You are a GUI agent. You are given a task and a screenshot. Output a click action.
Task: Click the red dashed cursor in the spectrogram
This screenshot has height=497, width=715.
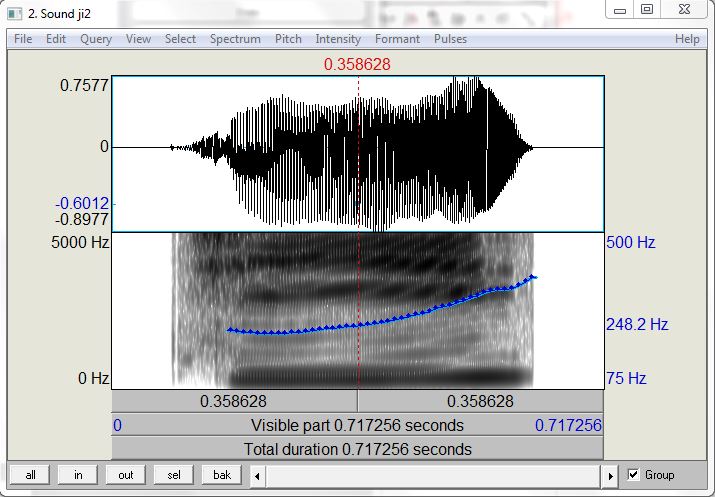(x=358, y=310)
